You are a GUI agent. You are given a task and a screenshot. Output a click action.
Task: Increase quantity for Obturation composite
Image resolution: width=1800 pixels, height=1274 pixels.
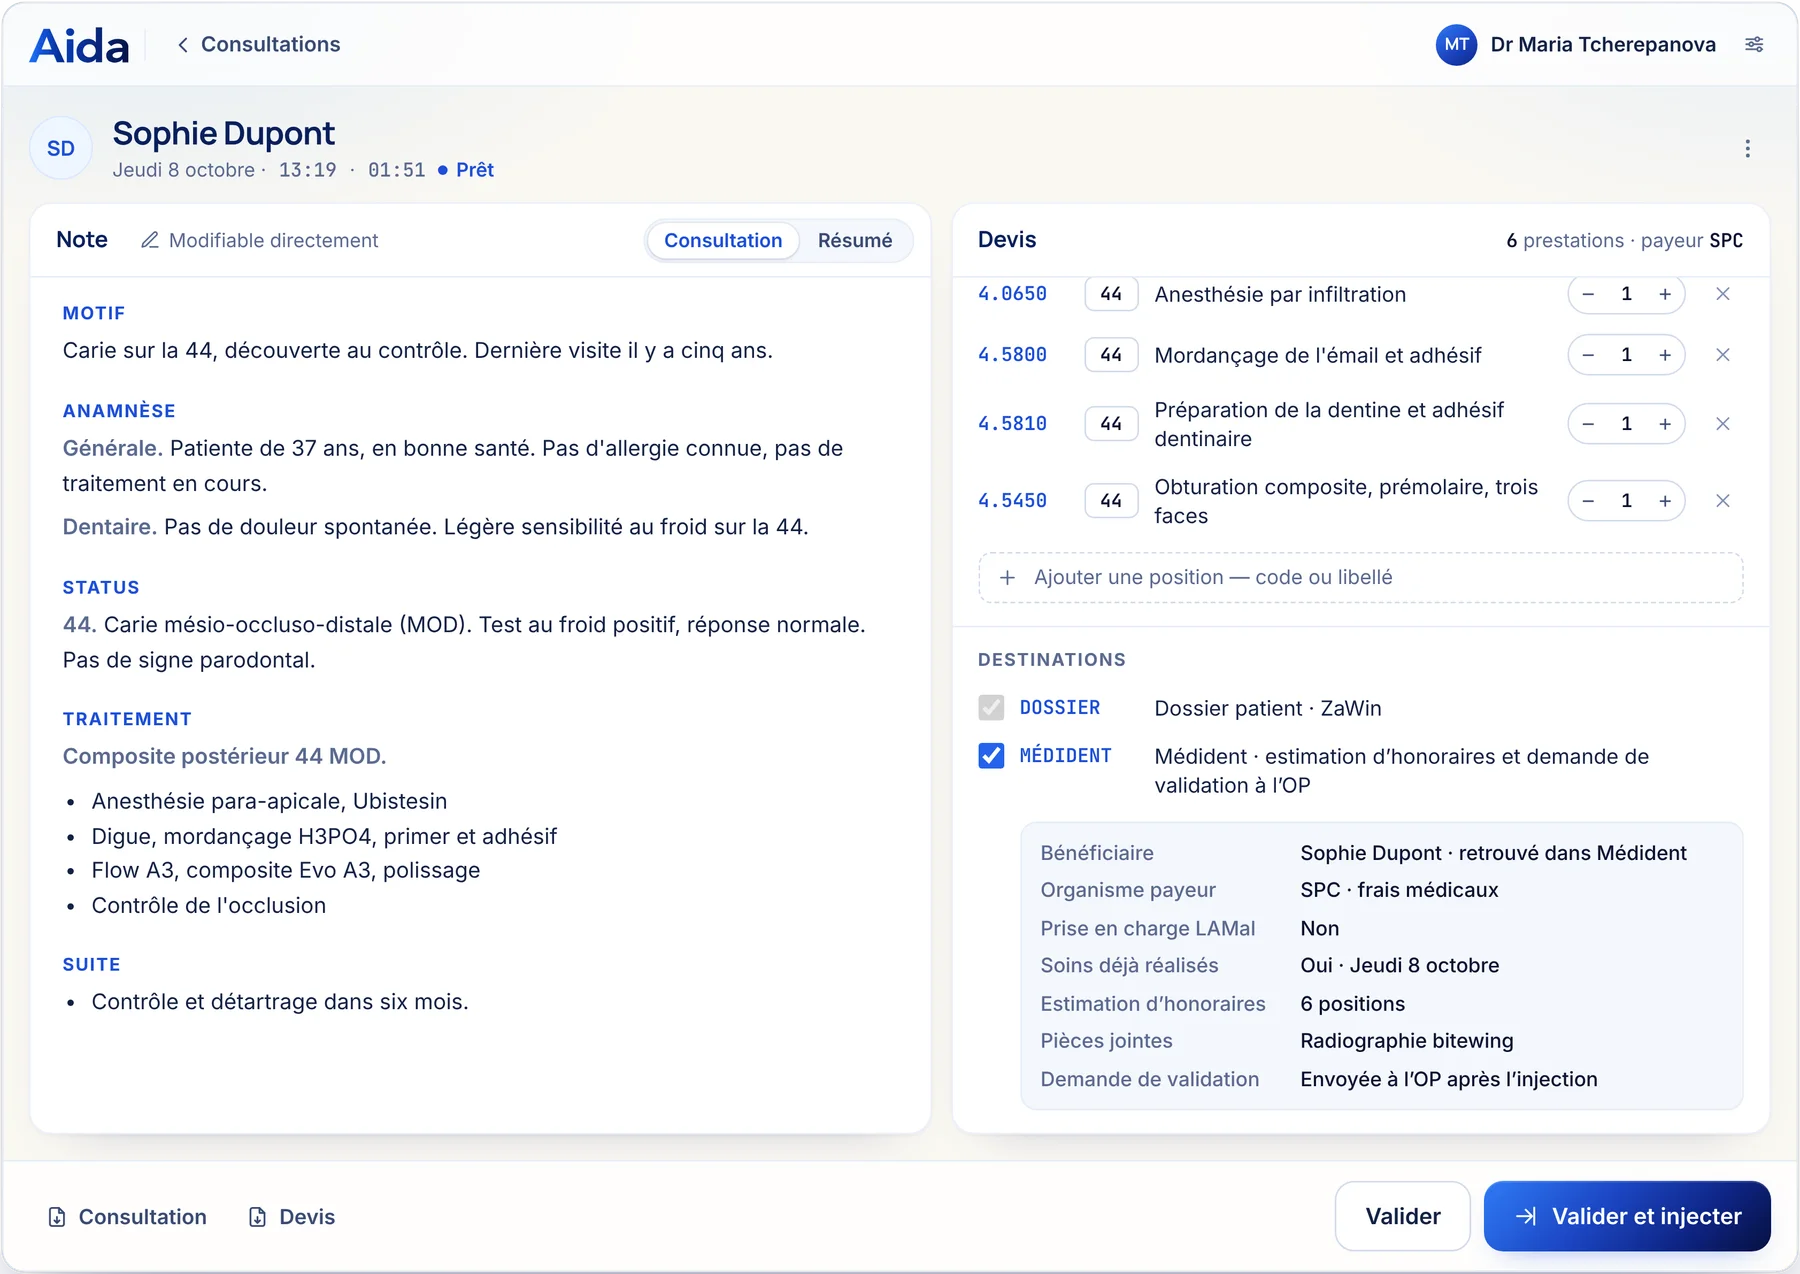pyautogui.click(x=1665, y=501)
